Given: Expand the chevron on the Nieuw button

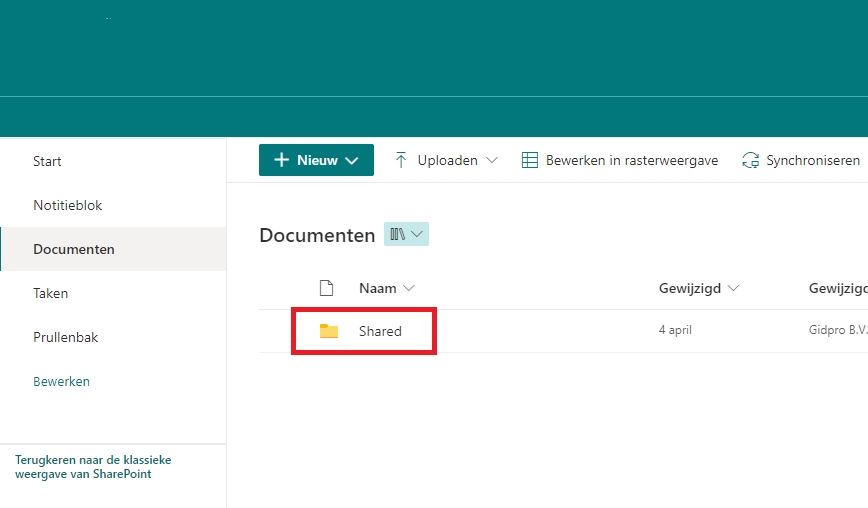Looking at the screenshot, I should pyautogui.click(x=352, y=160).
